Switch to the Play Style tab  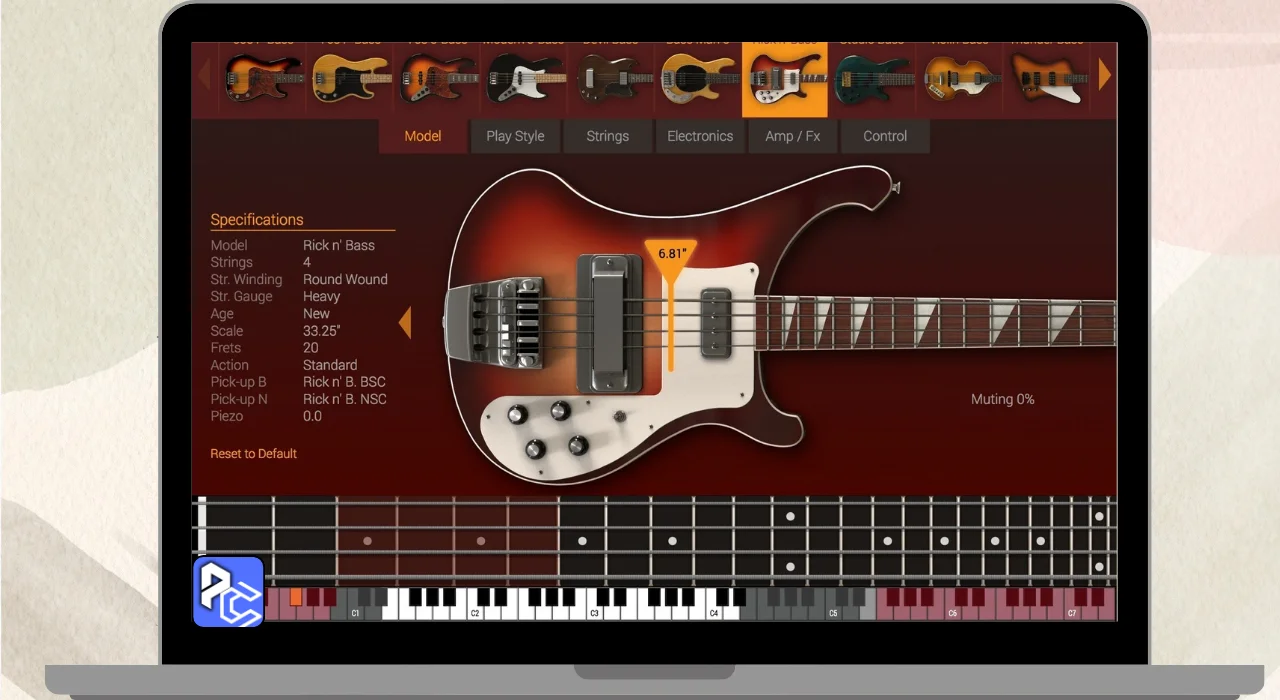pos(515,136)
